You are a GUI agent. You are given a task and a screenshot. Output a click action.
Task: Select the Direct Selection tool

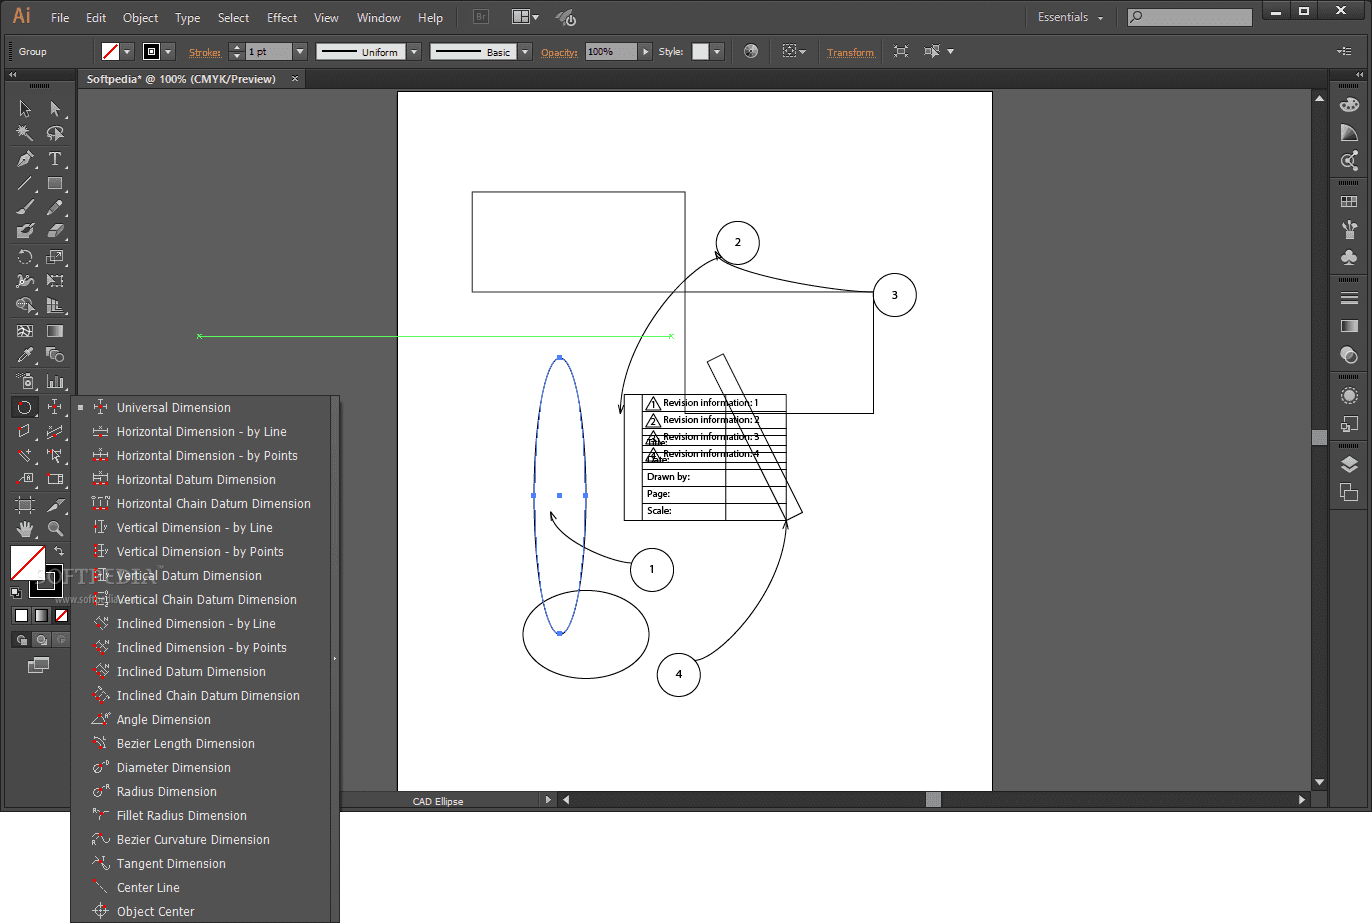pos(55,109)
